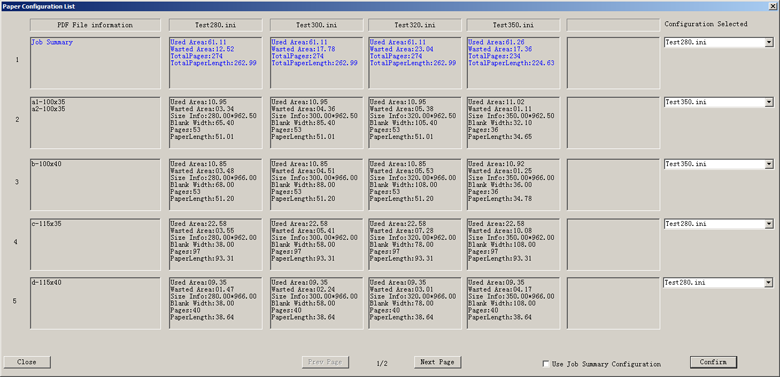Select the Test320.ini column header
This screenshot has height=377, width=780.
[415, 25]
